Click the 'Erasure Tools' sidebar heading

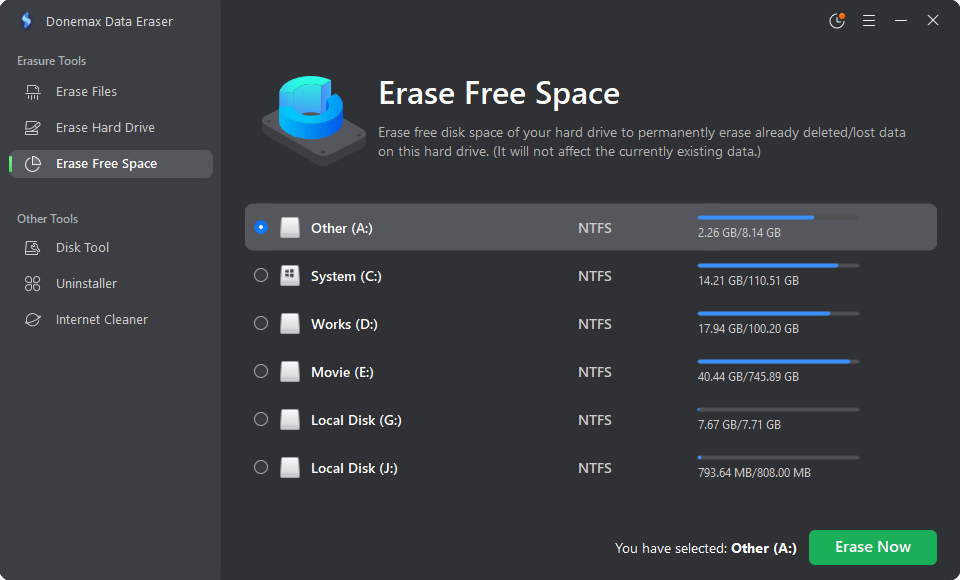51,61
